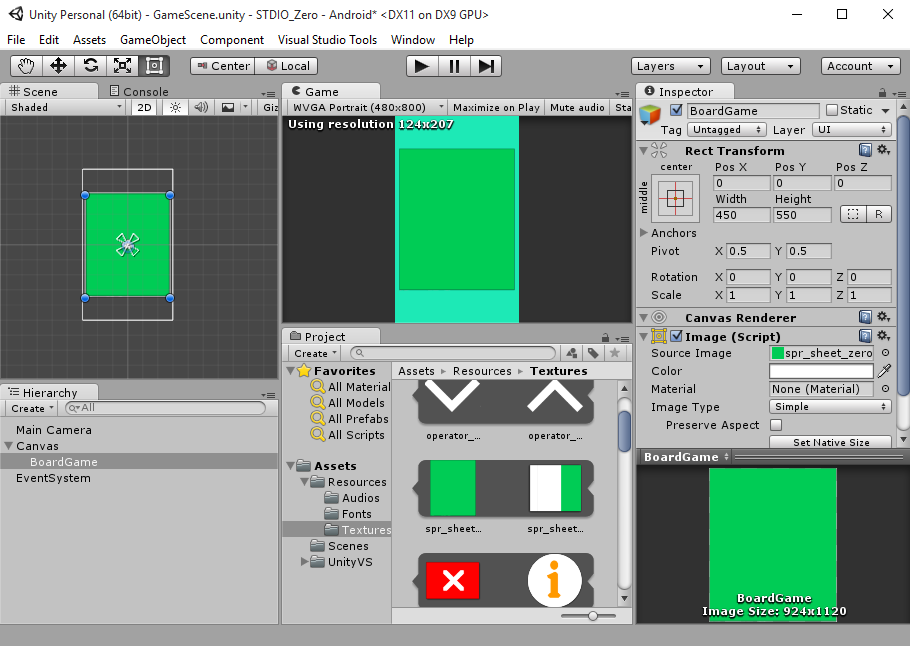Open Rect Transform gear settings
The height and width of the screenshot is (646, 910).
tap(883, 150)
